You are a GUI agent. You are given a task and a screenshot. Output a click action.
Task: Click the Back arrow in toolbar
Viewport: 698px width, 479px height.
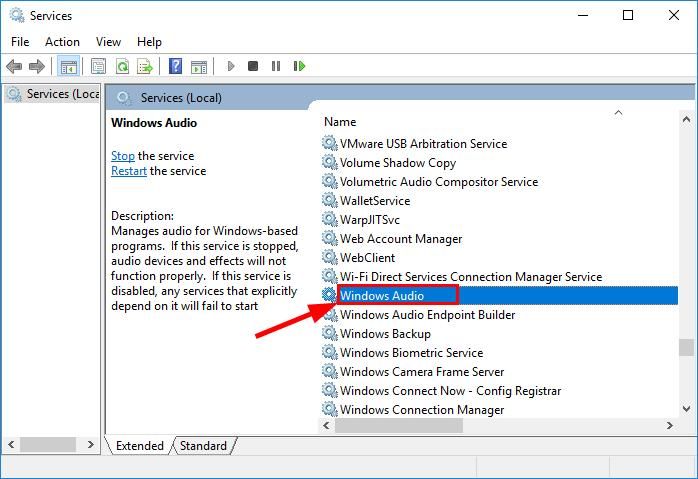tap(14, 67)
